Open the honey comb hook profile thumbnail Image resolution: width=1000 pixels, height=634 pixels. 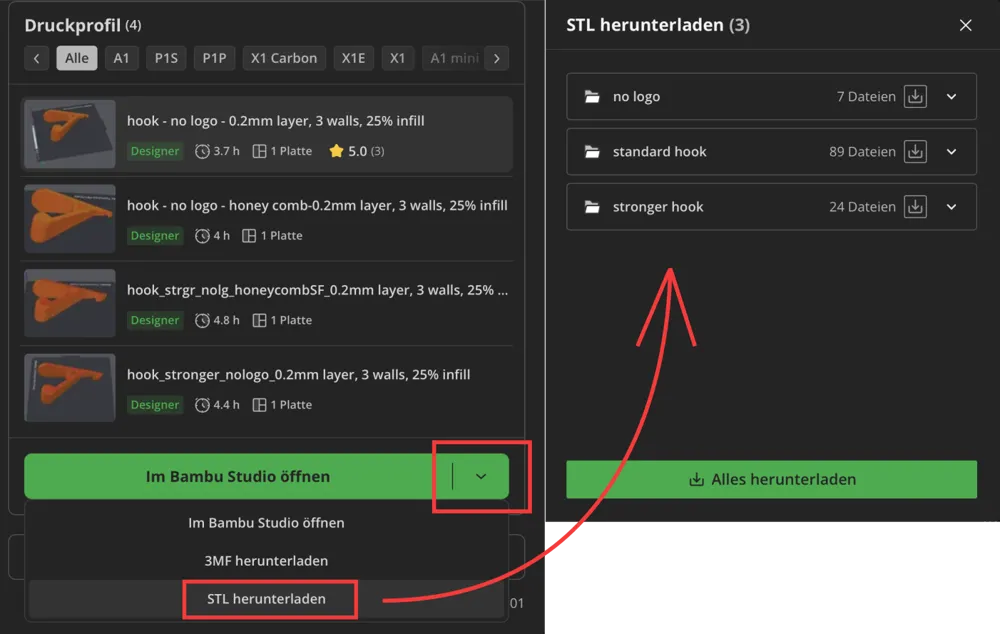tap(70, 219)
